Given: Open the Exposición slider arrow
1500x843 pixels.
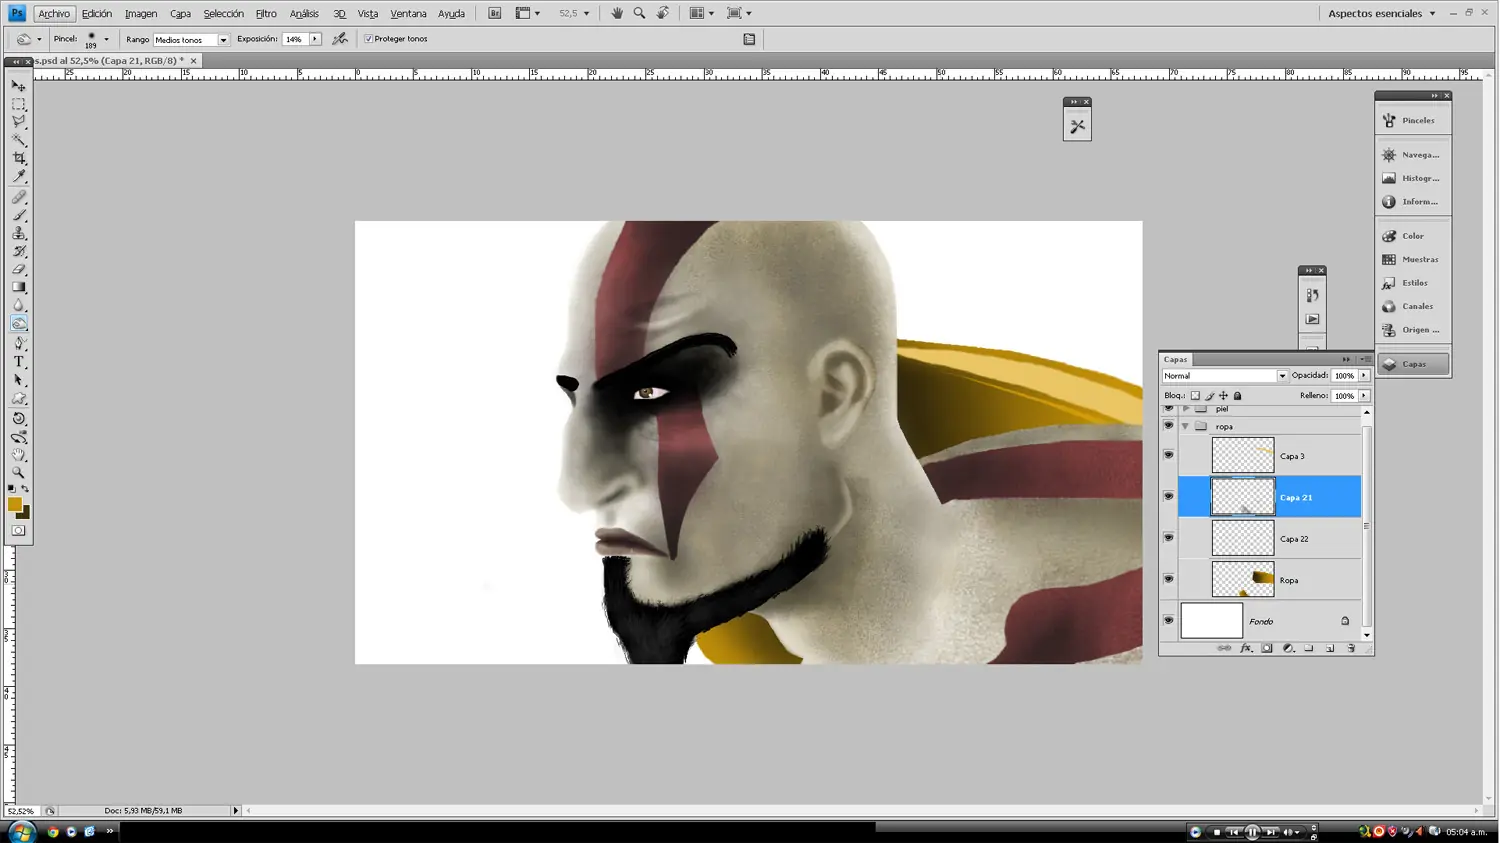Looking at the screenshot, I should tap(315, 39).
